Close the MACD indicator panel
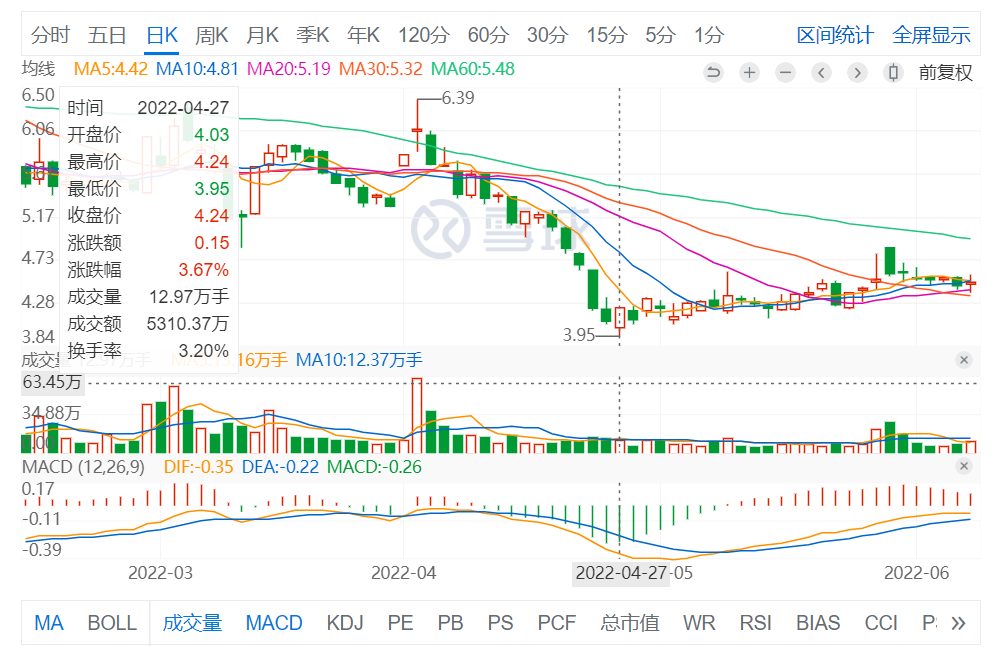Screen dimensions: 999x656 964,467
